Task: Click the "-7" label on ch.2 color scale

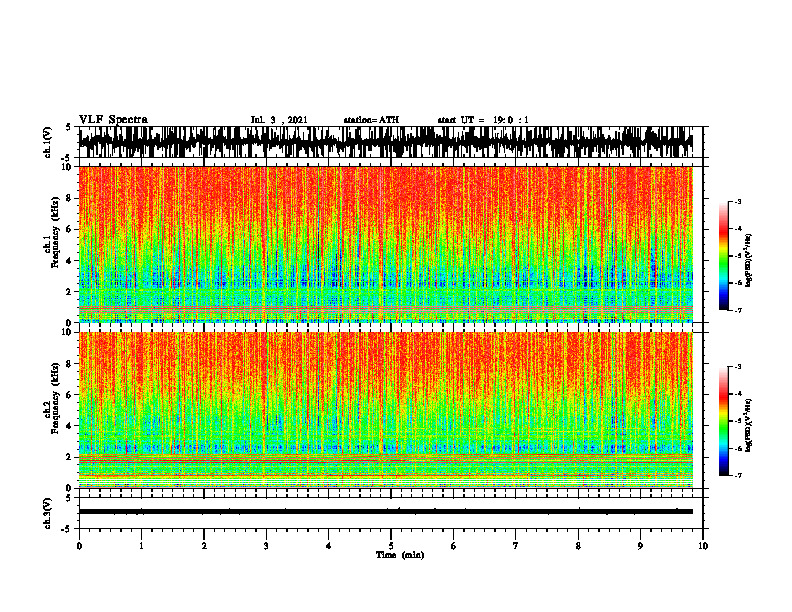Action: (x=737, y=475)
